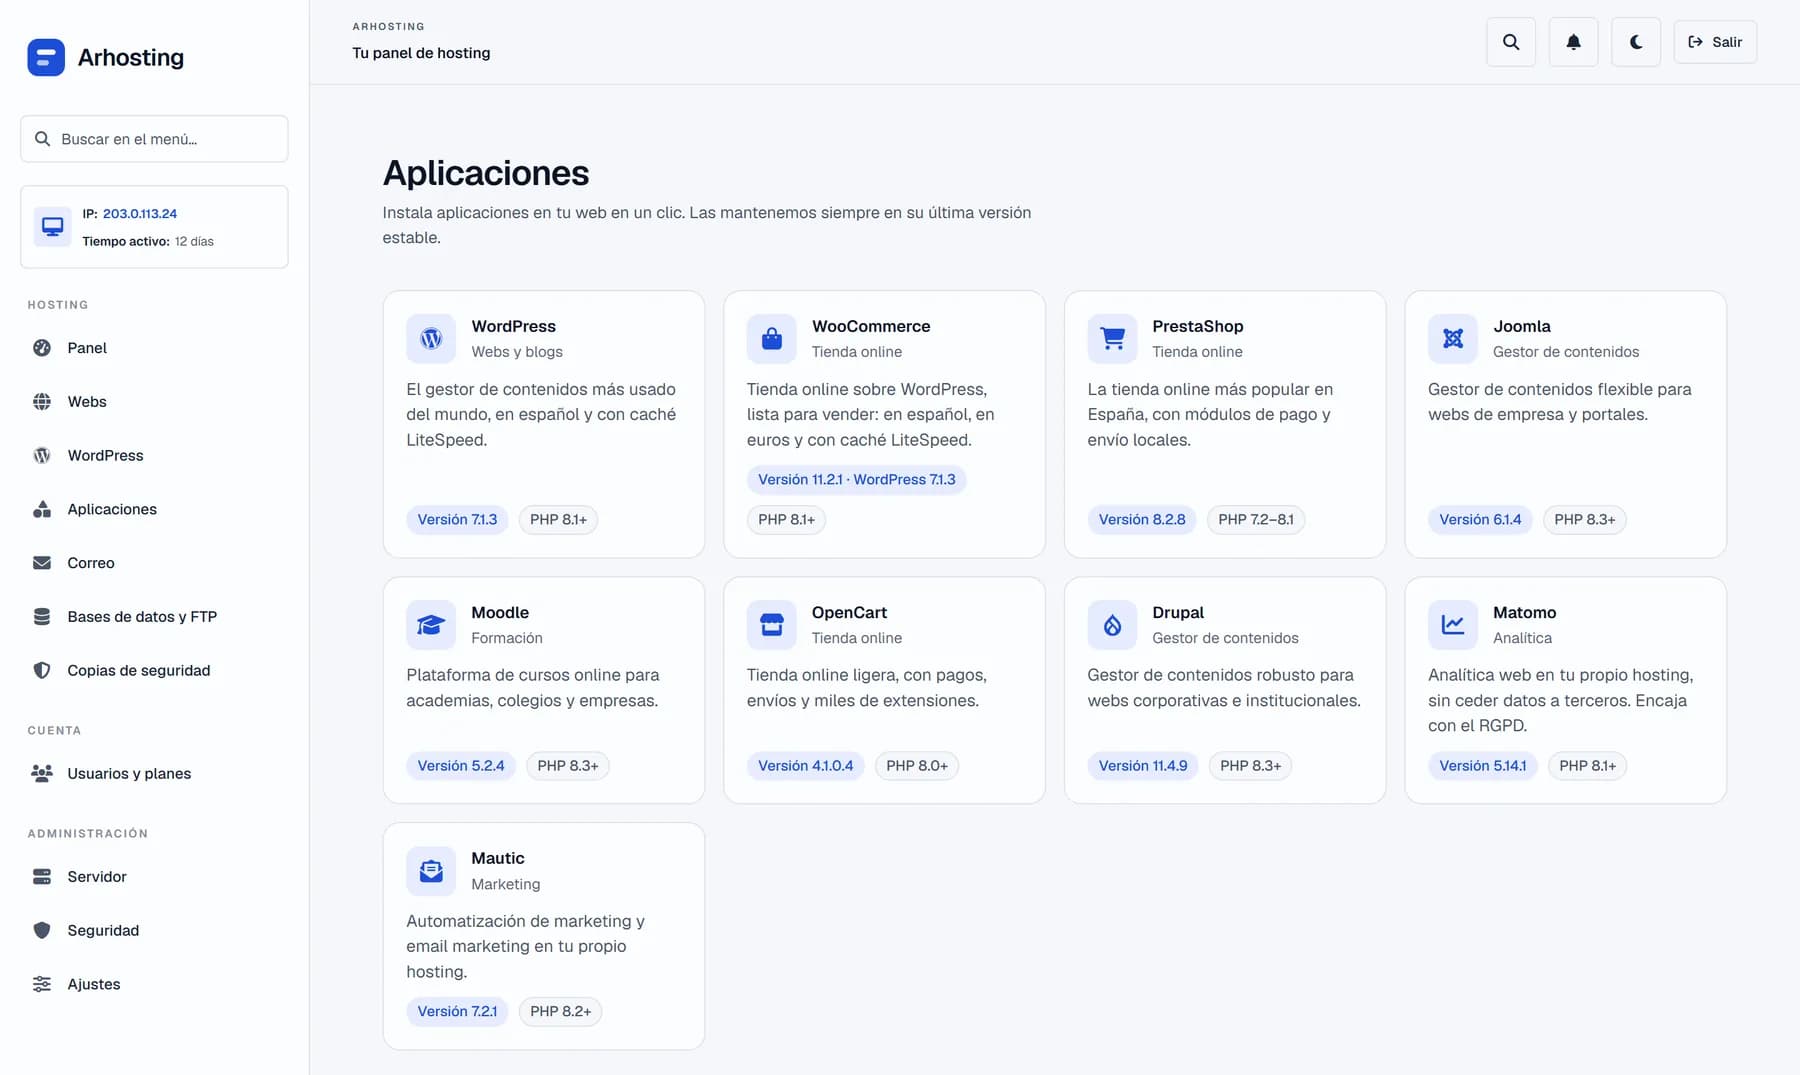Click the Salir logout button
This screenshot has height=1075, width=1800.
click(1715, 42)
